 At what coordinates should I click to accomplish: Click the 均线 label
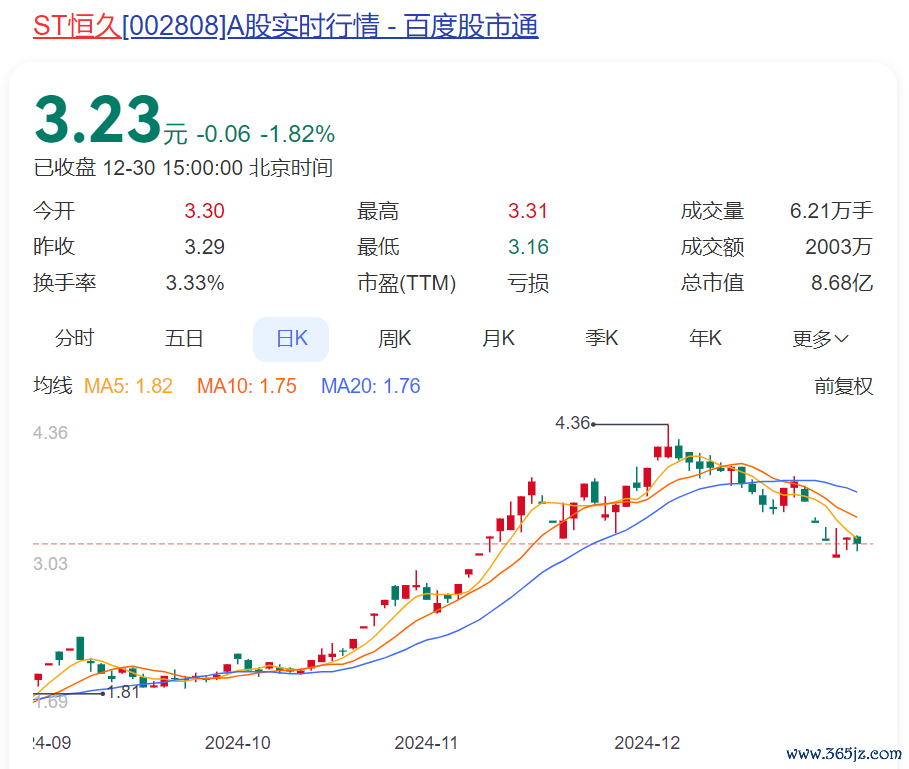pos(53,386)
